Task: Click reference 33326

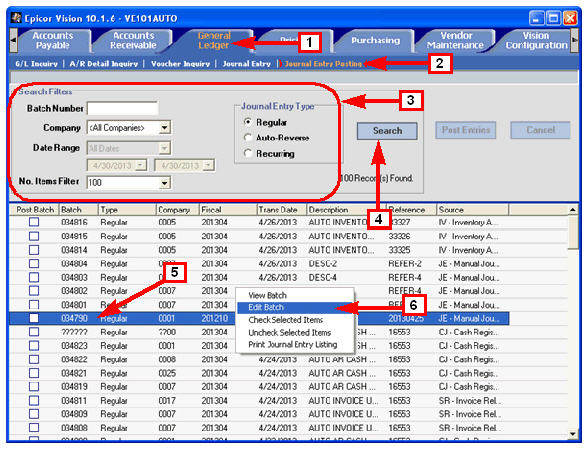Action: click(x=399, y=236)
